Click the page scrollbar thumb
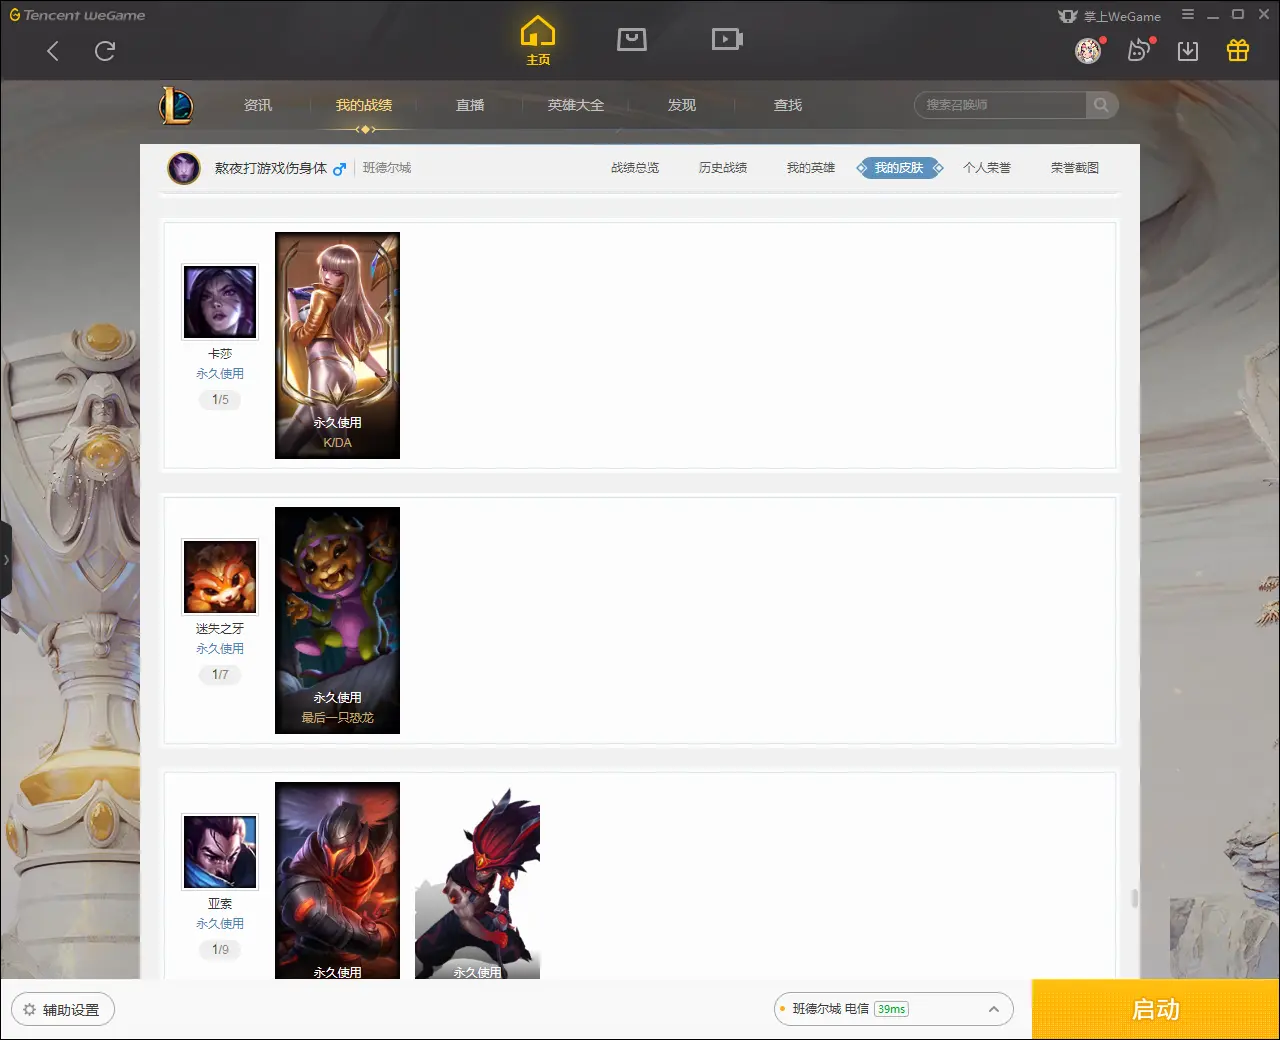This screenshot has width=1280, height=1040. [x=1134, y=898]
